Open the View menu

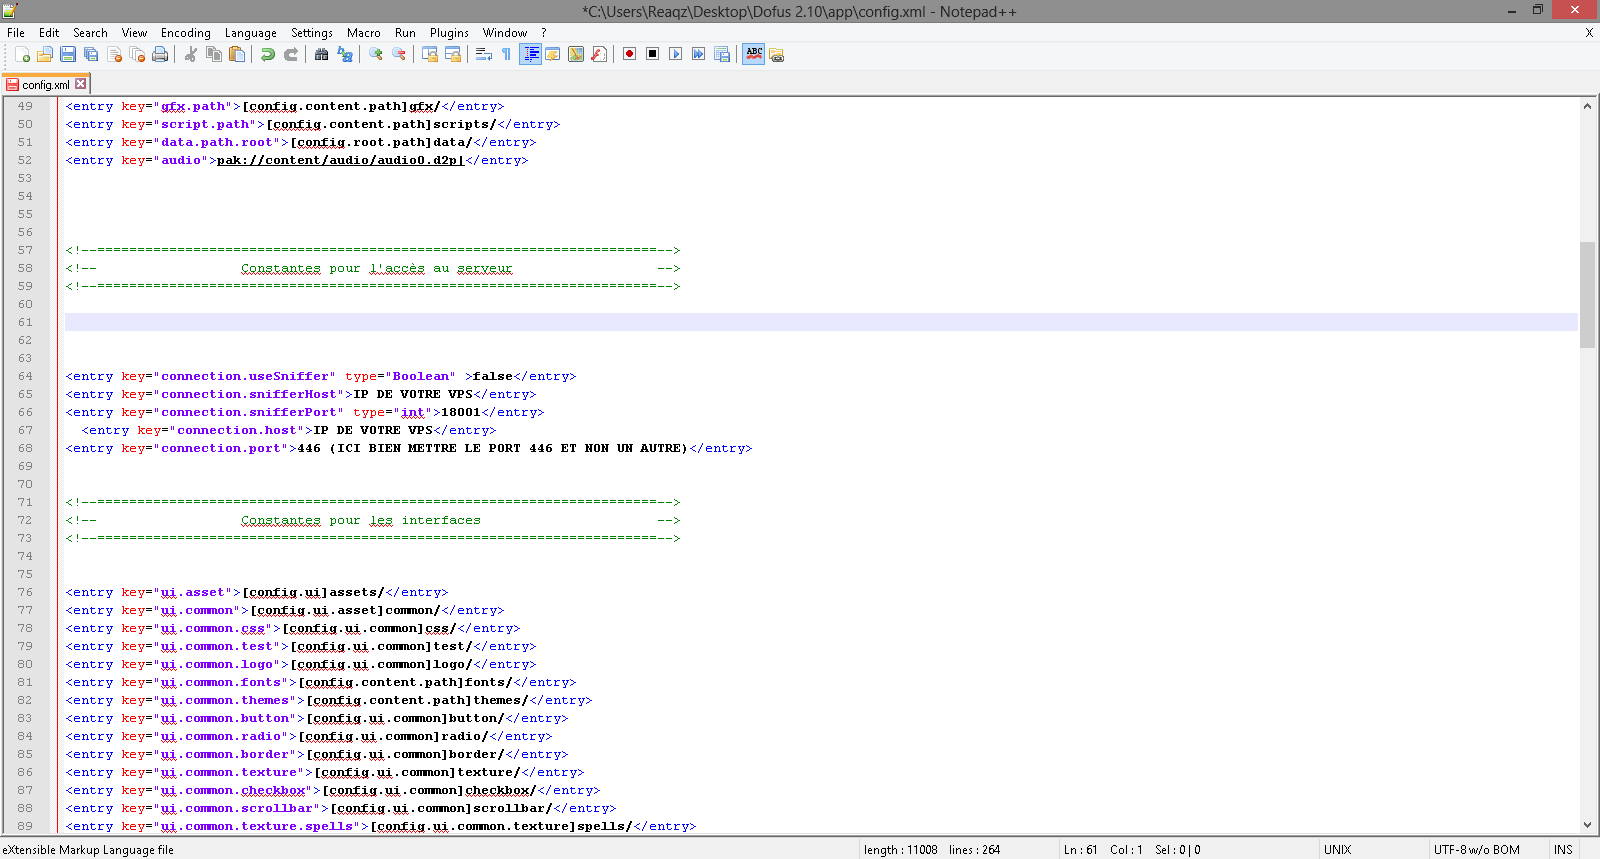(134, 33)
